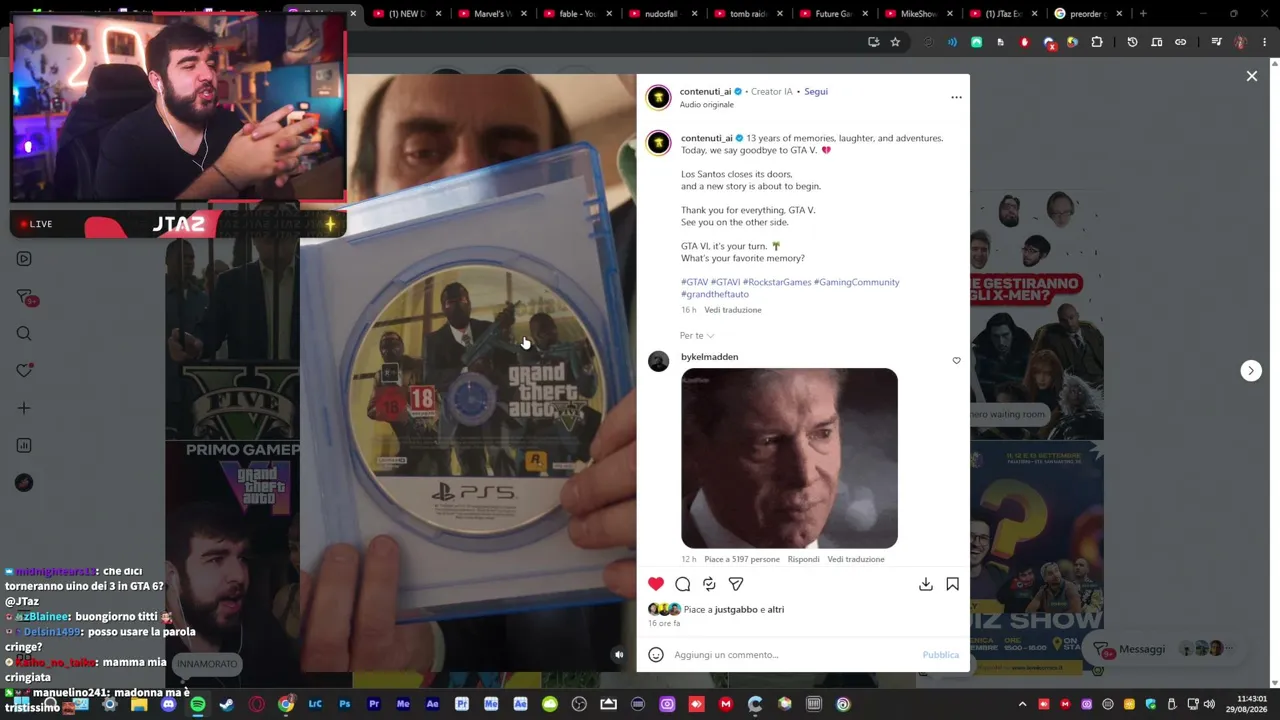Open the 'altri' likers list
1280x720 pixels.
pyautogui.click(x=775, y=609)
